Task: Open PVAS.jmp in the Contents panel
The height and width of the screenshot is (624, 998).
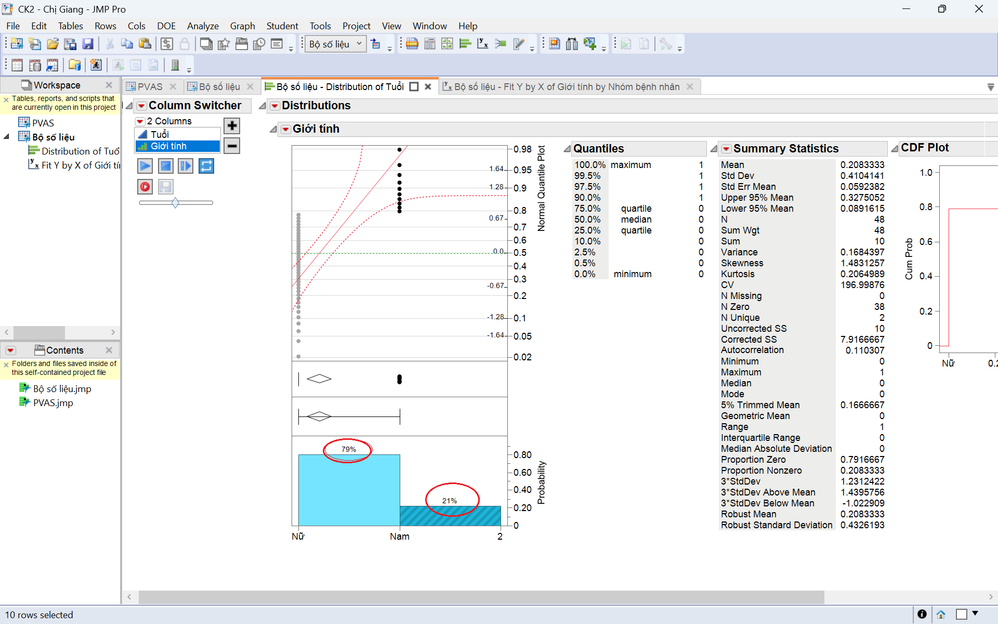Action: tap(52, 403)
